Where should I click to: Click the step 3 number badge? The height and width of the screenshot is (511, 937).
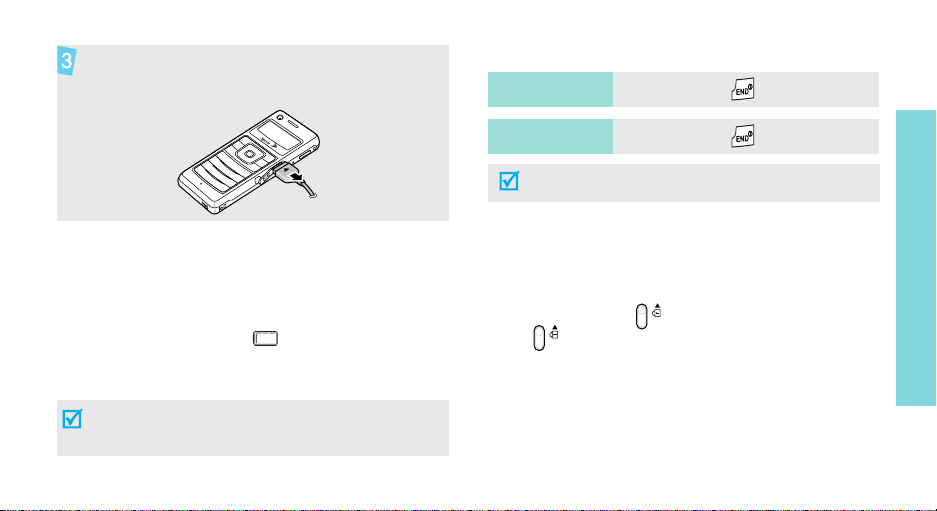click(x=67, y=60)
